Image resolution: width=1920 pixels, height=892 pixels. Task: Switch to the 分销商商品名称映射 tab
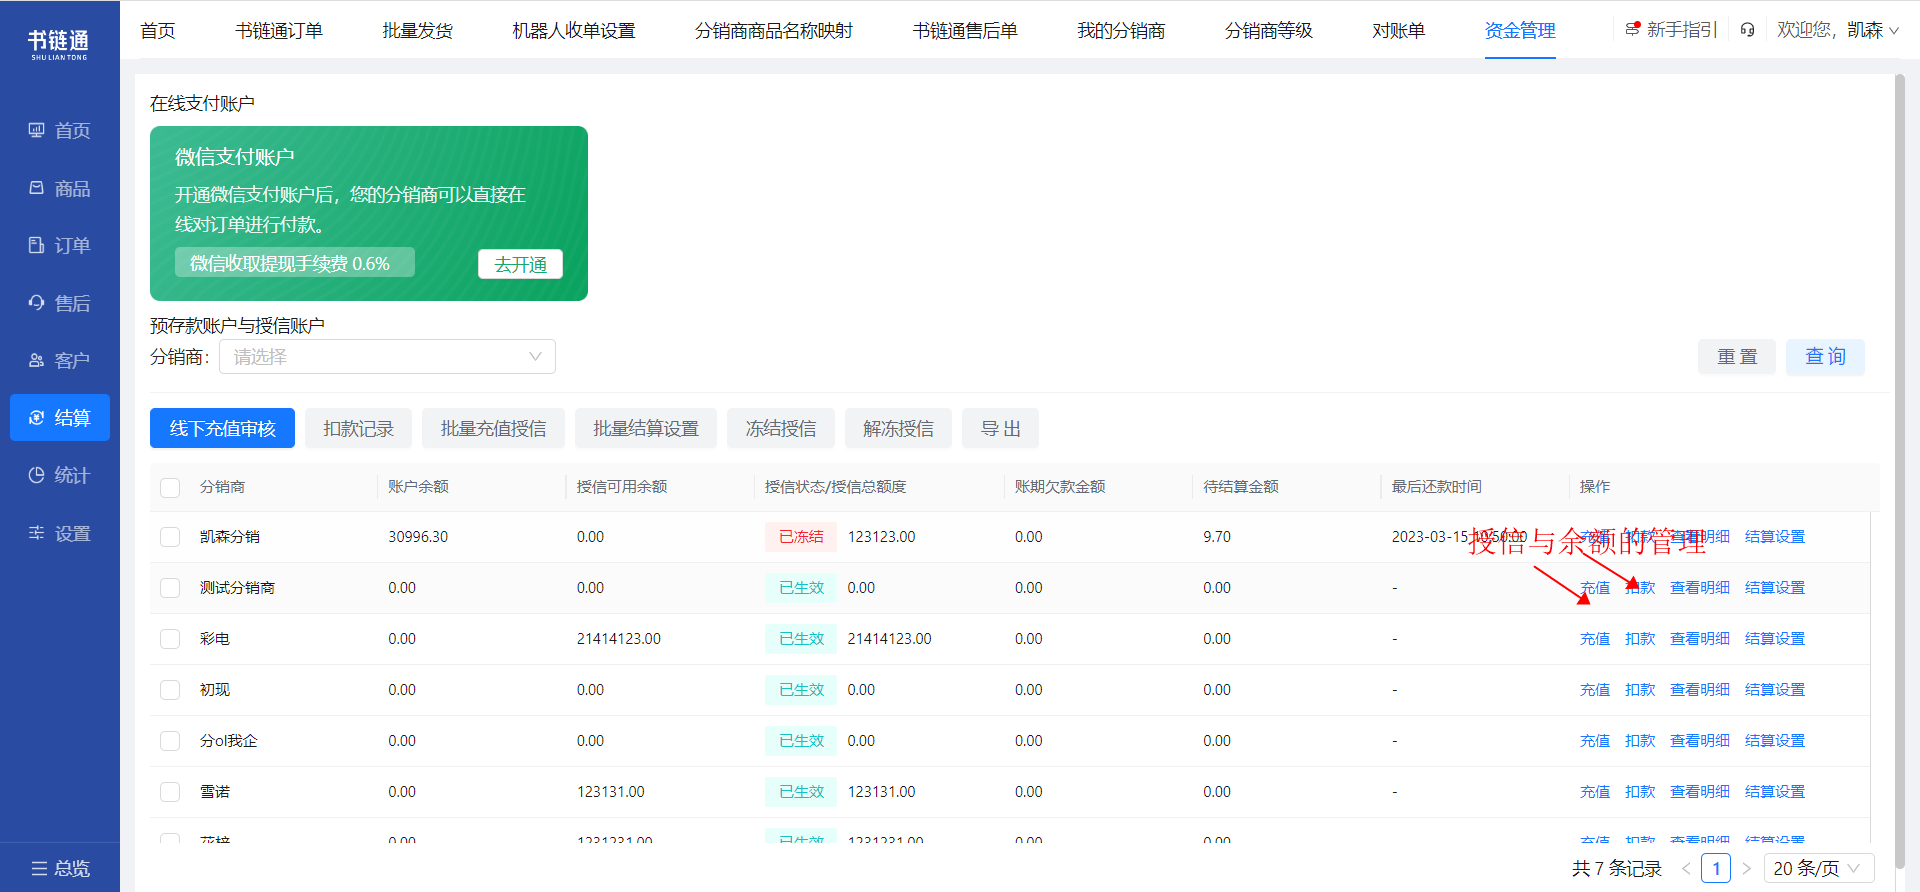774,31
